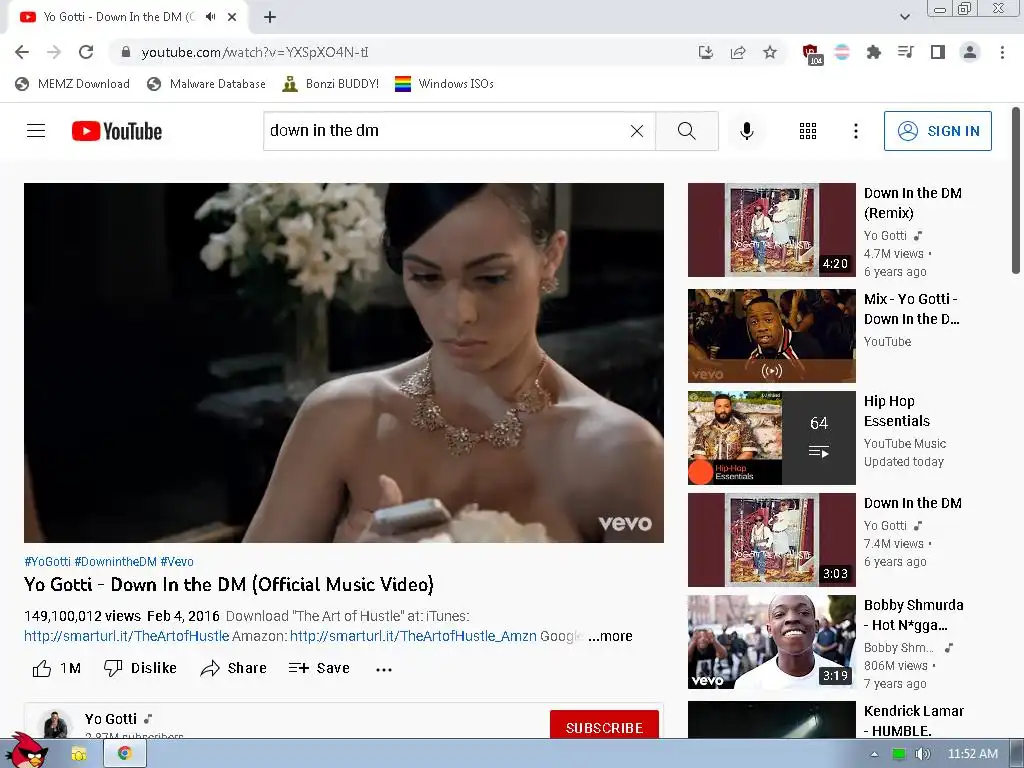Open the Extensions puzzle icon
The image size is (1024, 768).
click(873, 52)
